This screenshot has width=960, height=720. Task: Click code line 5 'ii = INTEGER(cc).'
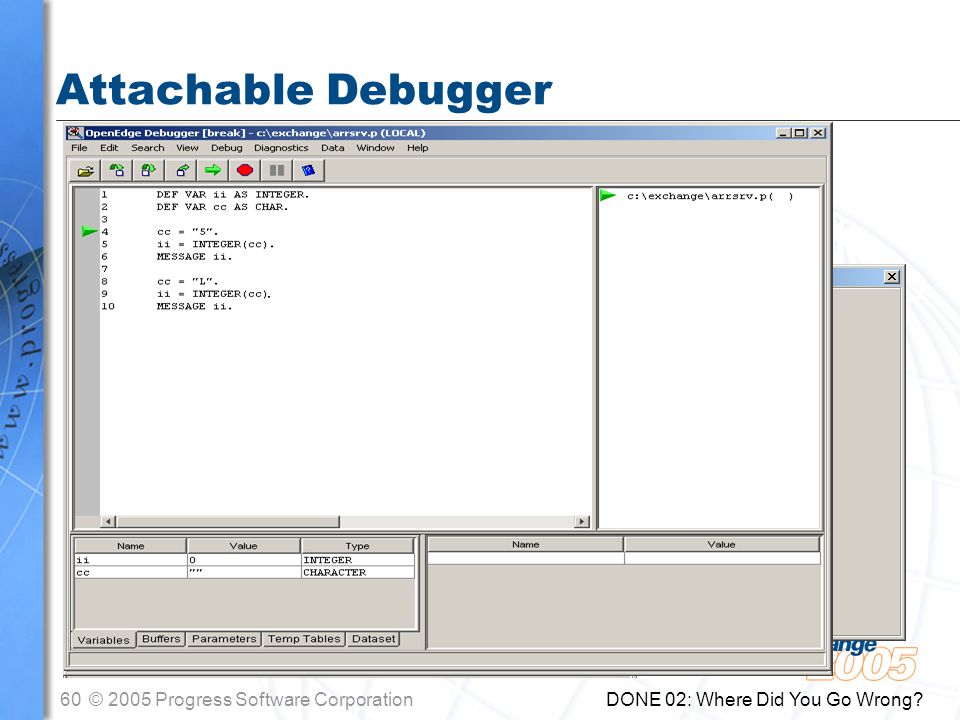(216, 244)
